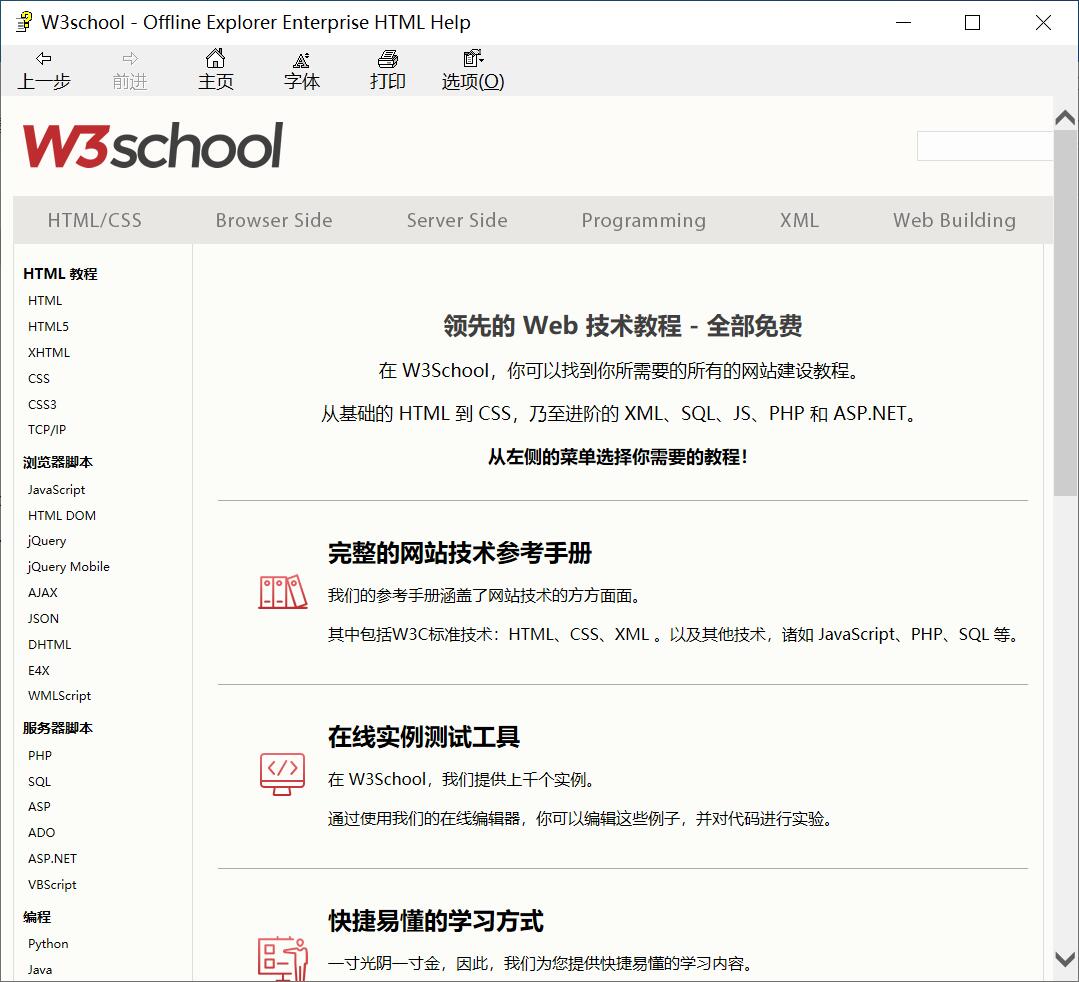Click the 服务器脚本 sidebar heading
The width and height of the screenshot is (1079, 982).
58,728
